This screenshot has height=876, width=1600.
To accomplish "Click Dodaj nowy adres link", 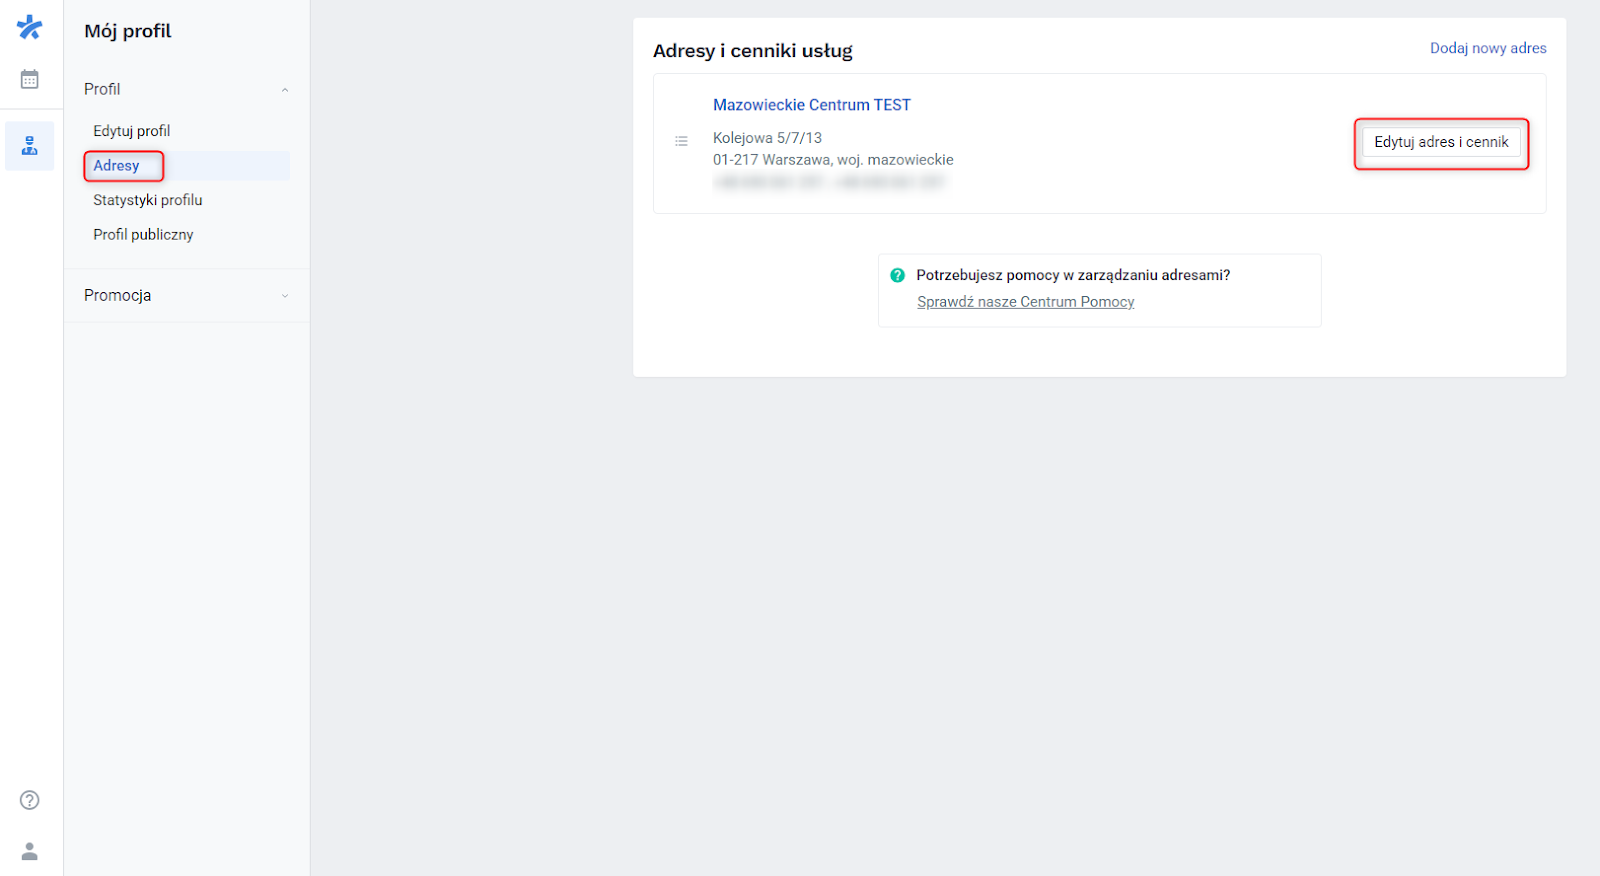I will 1487,47.
